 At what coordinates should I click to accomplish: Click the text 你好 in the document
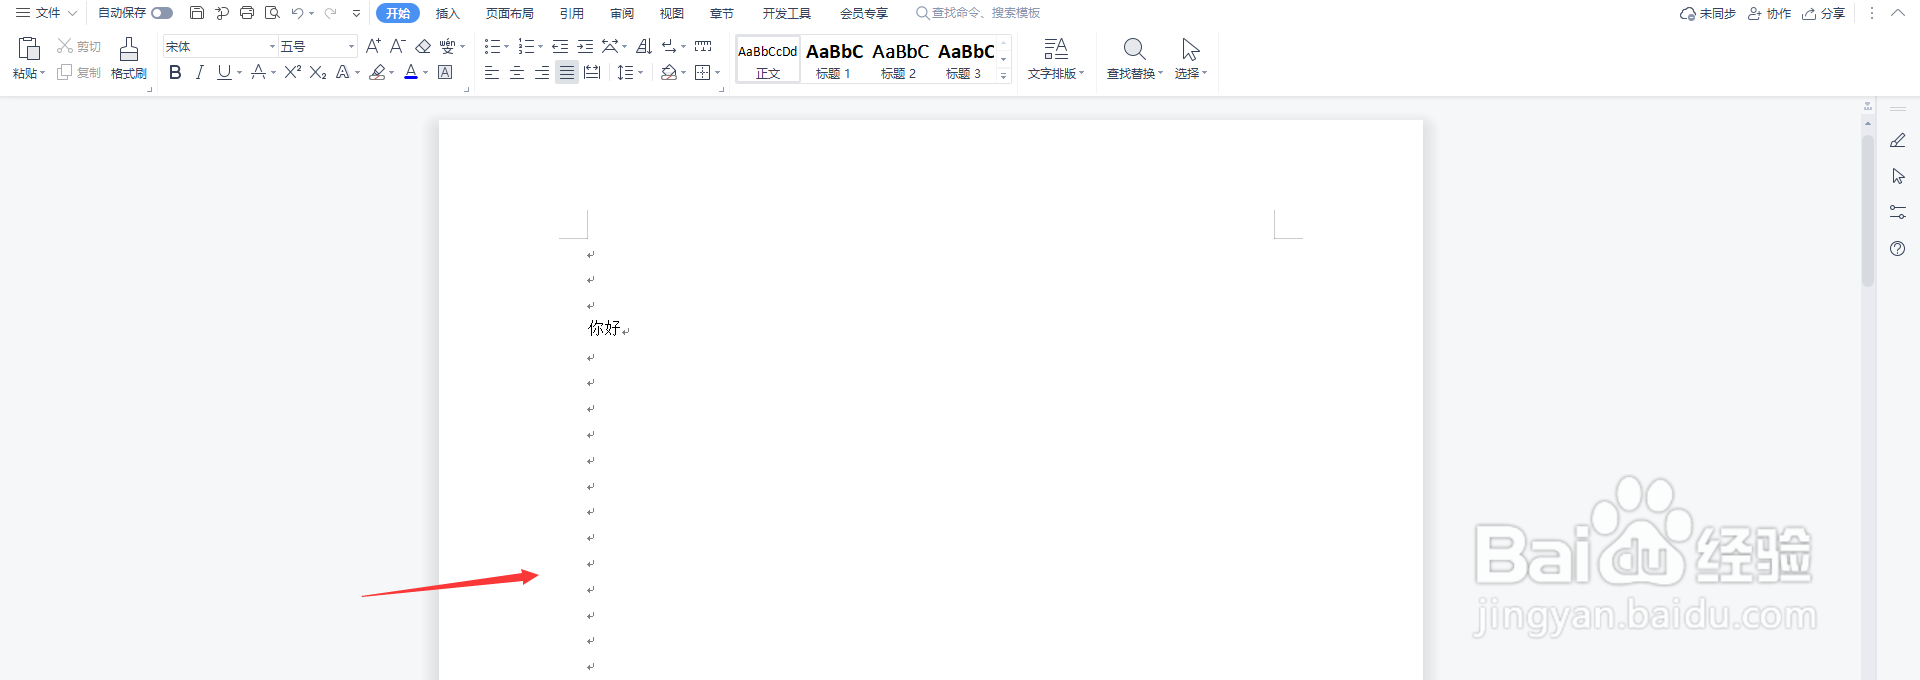click(604, 328)
